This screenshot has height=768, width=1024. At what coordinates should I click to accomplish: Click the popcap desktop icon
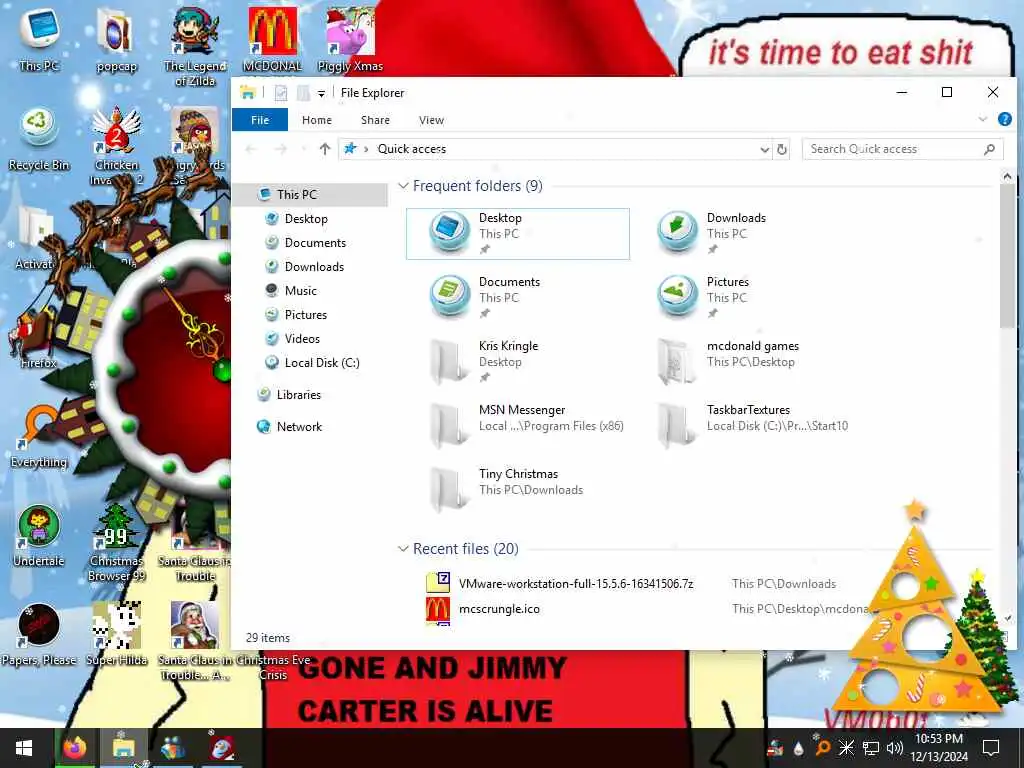coord(116,40)
